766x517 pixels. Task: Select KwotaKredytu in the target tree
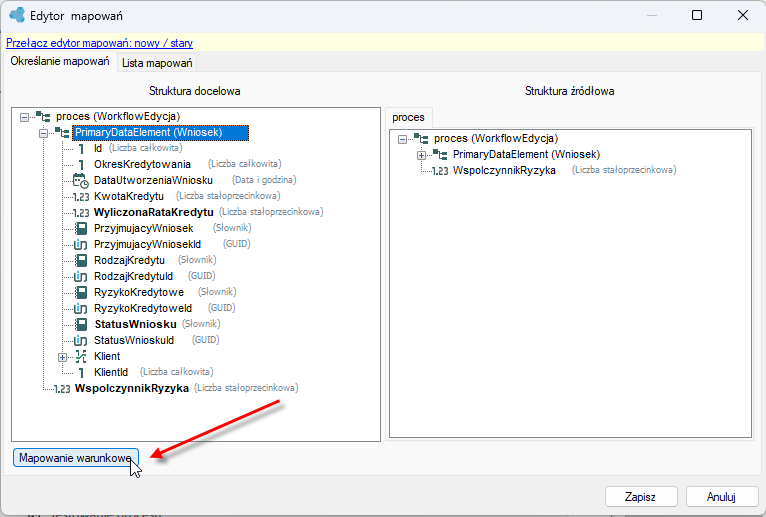point(129,196)
